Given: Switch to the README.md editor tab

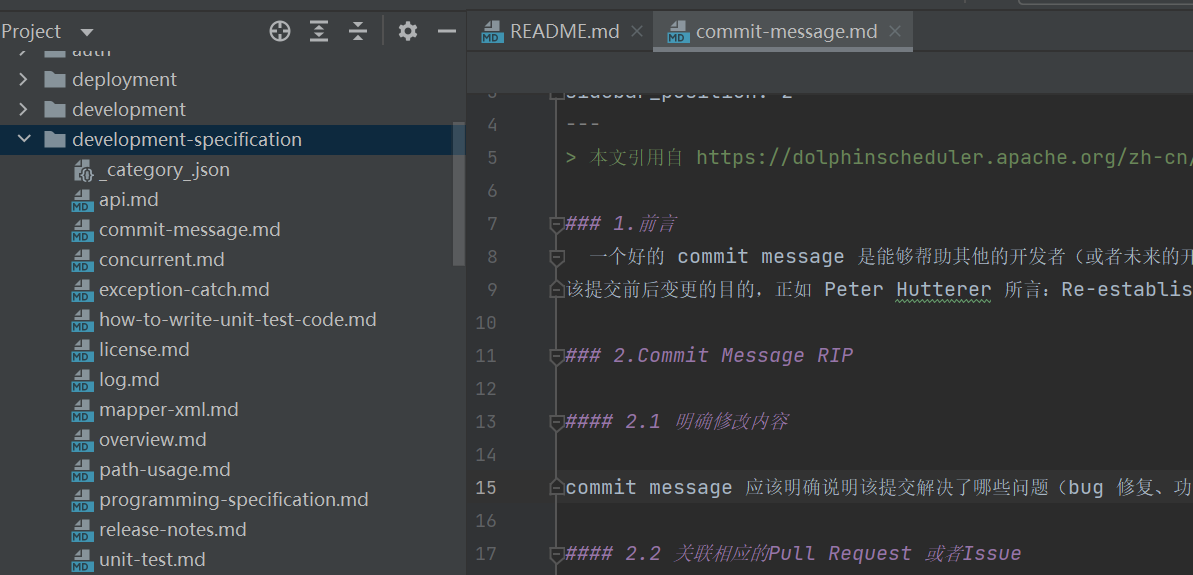Looking at the screenshot, I should pos(565,31).
